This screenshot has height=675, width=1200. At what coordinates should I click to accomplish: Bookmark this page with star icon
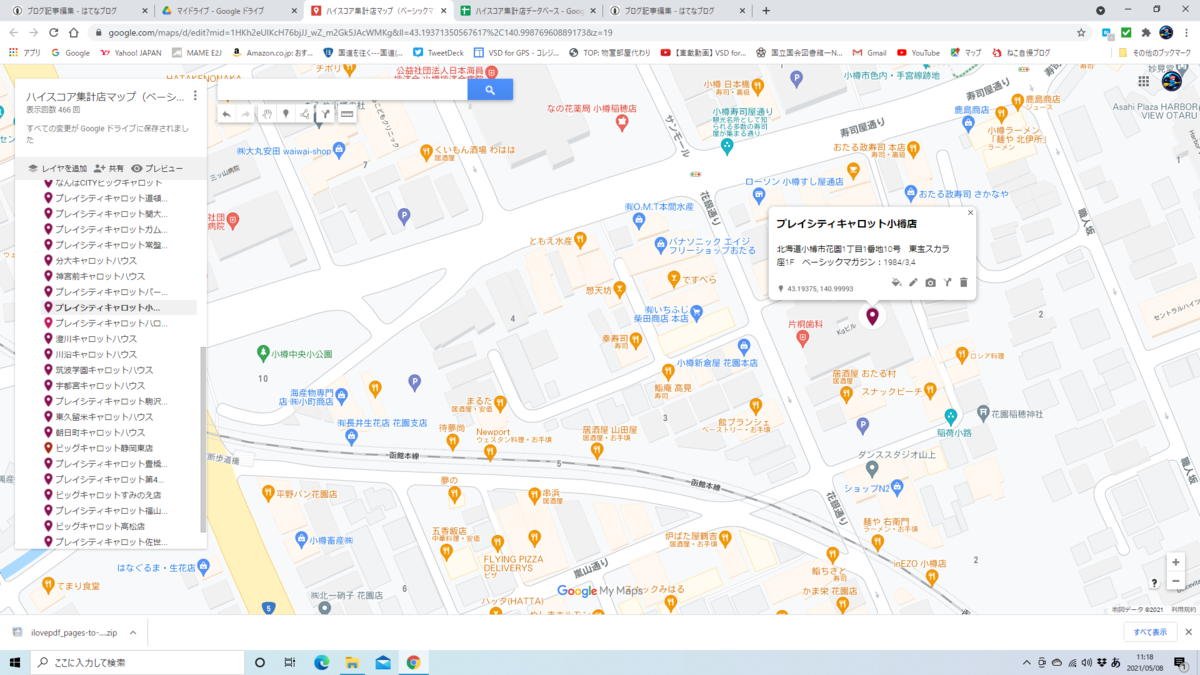click(1081, 32)
